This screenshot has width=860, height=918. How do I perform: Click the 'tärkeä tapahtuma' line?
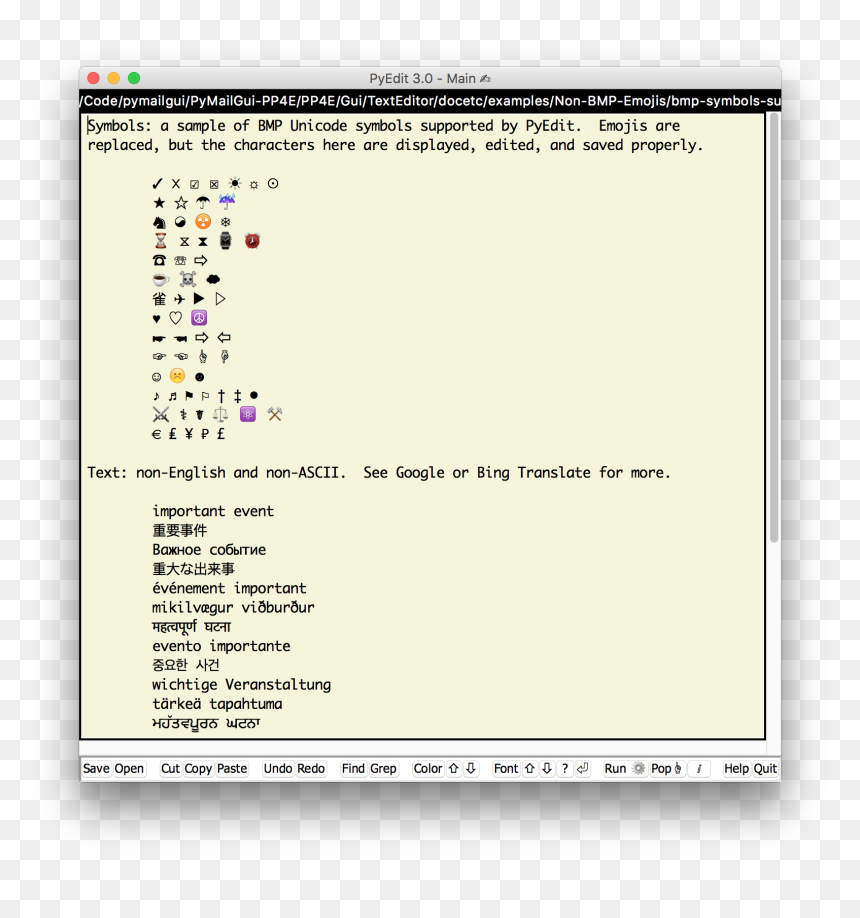click(217, 704)
